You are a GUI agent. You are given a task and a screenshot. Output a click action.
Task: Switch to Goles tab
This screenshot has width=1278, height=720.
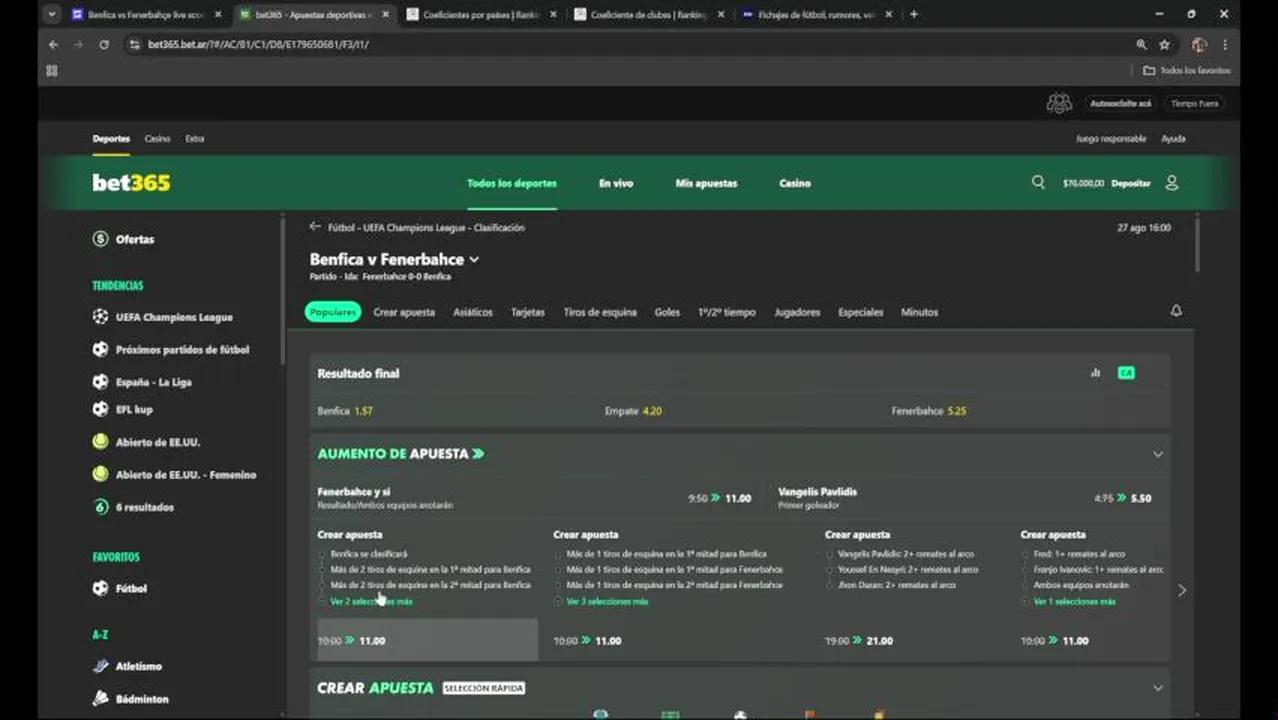click(x=667, y=312)
